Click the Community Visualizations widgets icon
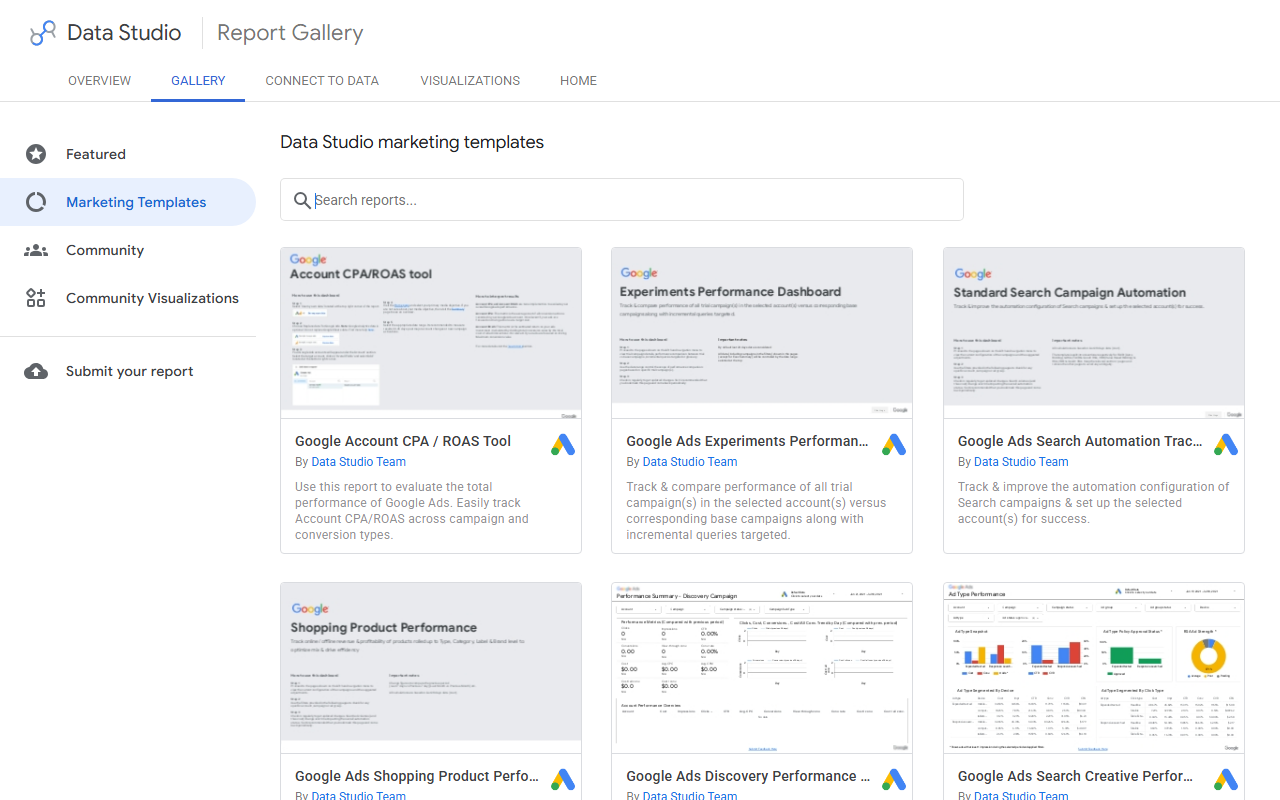1280x800 pixels. point(36,298)
